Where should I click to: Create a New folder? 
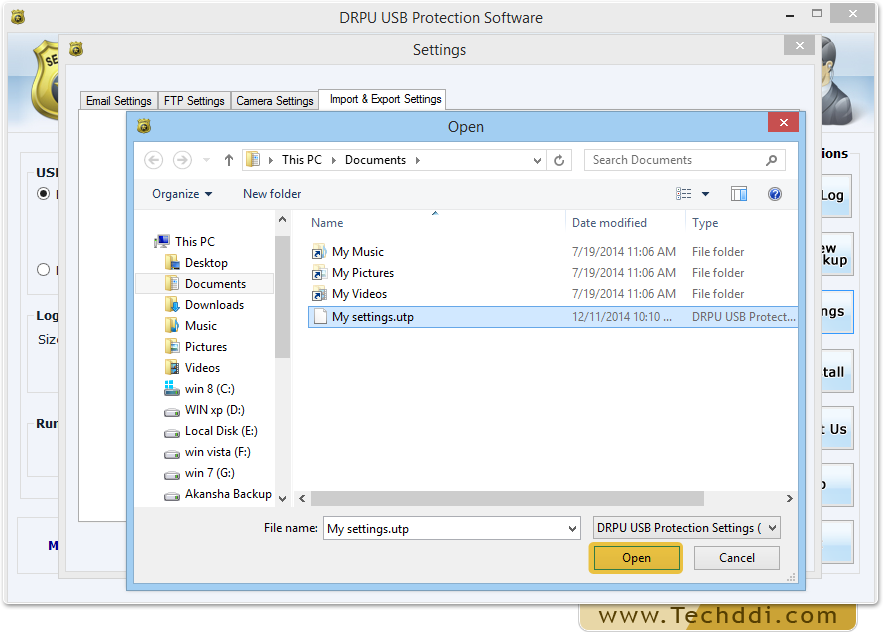(x=272, y=194)
